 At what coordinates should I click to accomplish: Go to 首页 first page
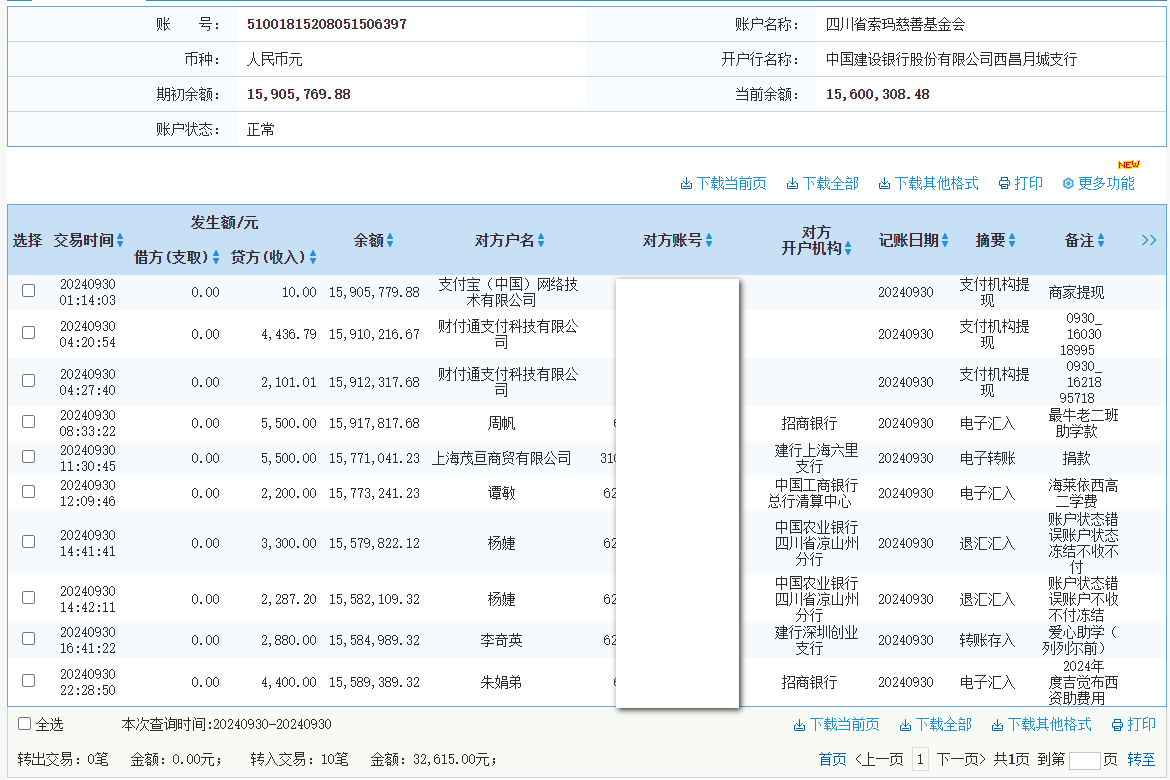[x=832, y=760]
